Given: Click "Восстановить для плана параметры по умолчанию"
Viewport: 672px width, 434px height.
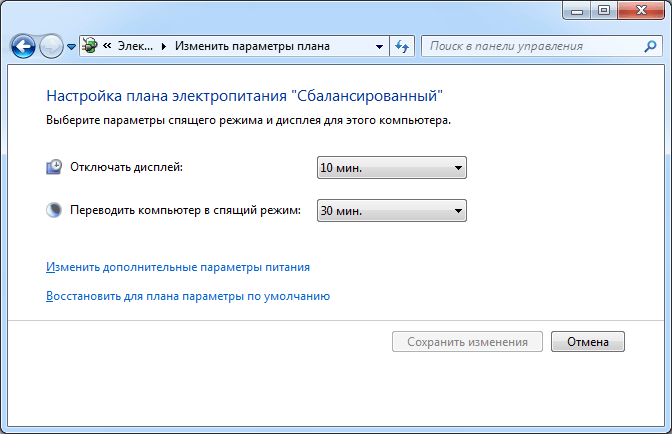Looking at the screenshot, I should click(188, 296).
